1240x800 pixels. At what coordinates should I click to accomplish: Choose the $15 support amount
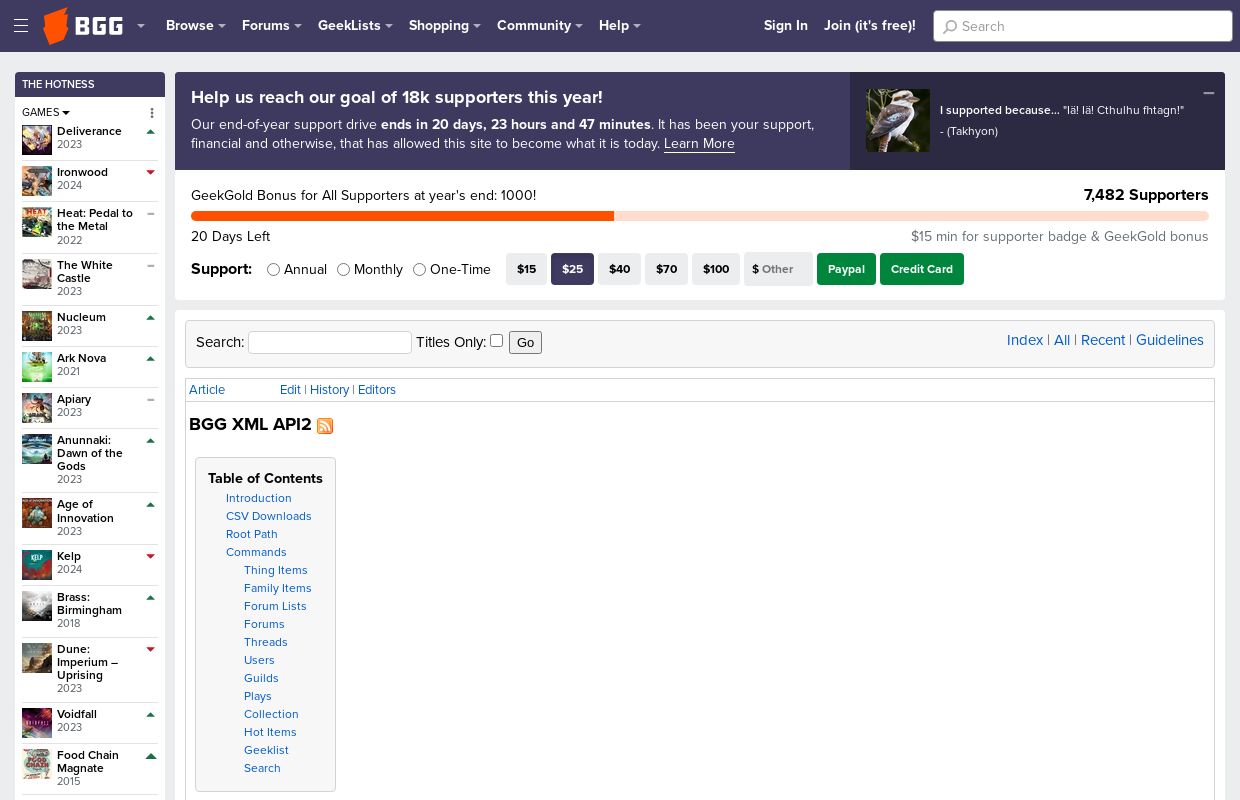527,269
